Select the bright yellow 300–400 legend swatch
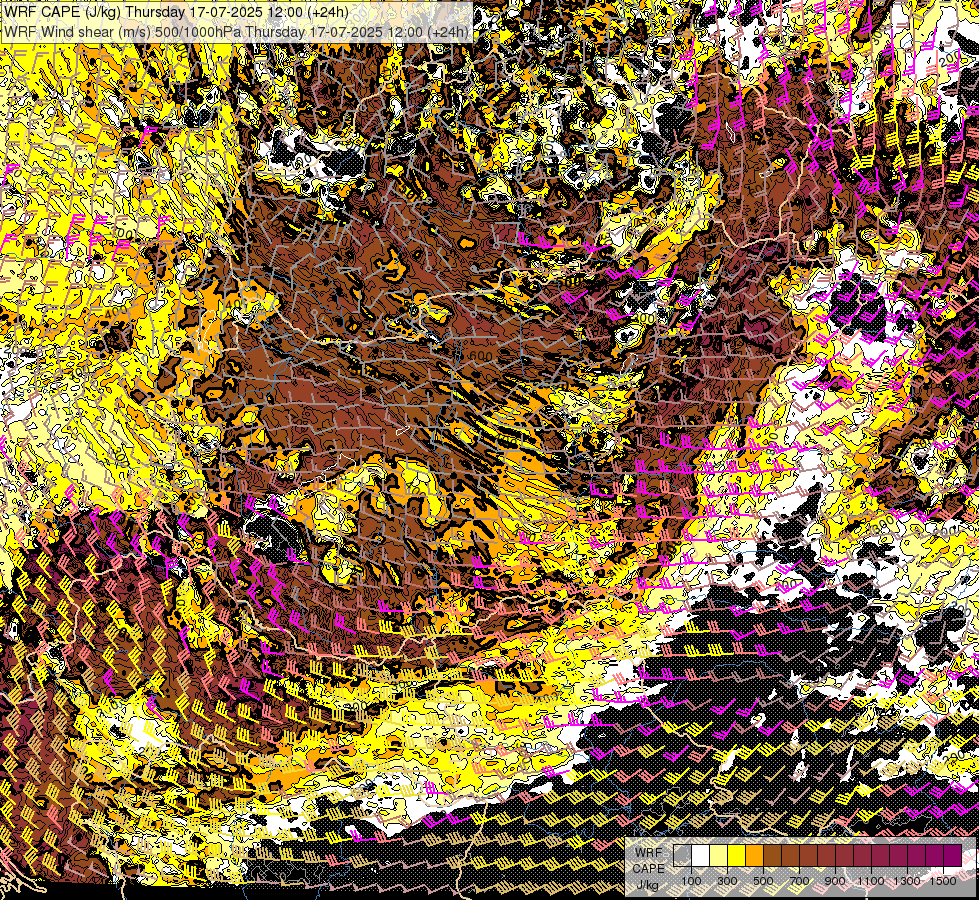The width and height of the screenshot is (979, 900). pos(737,856)
